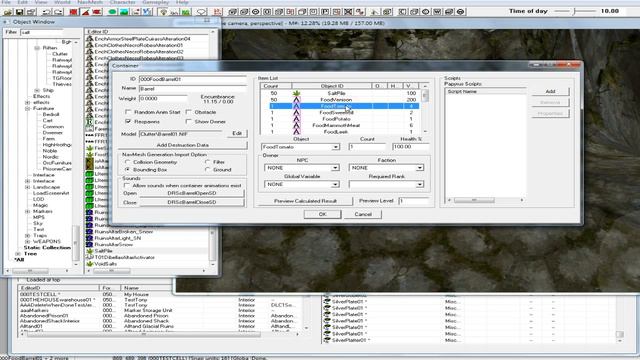The width and height of the screenshot is (640, 360).
Task: Collapse the Furniture tree node
Action: (27, 109)
